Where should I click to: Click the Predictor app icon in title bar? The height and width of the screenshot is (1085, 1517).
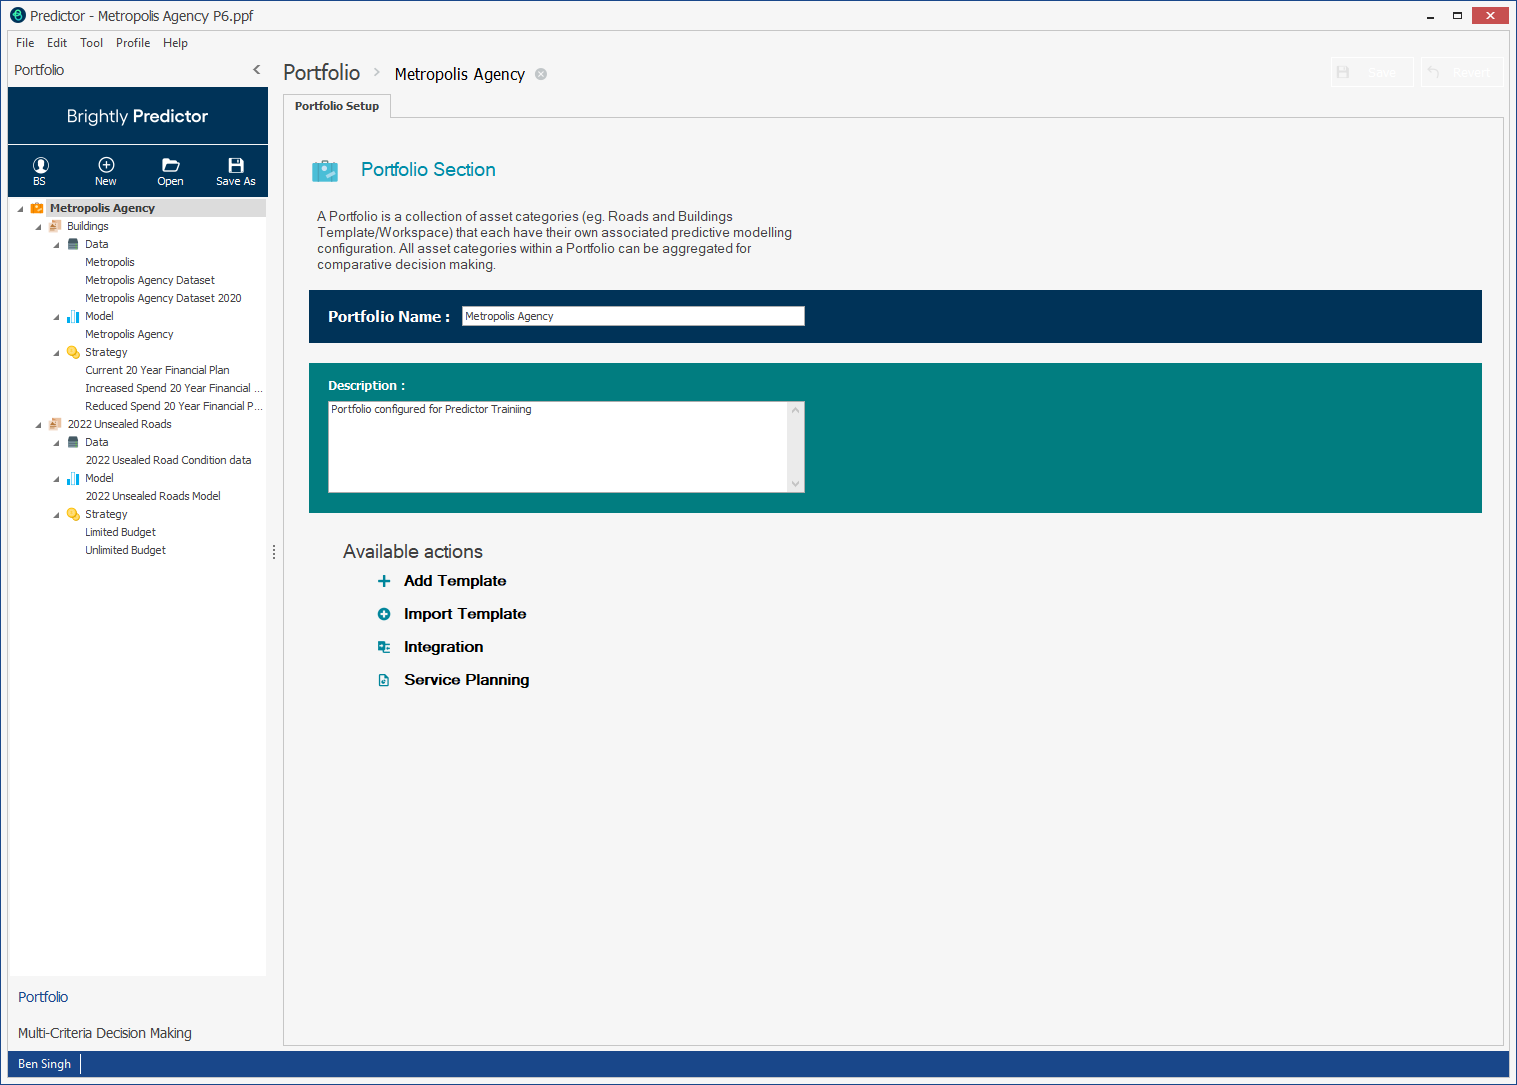17,15
